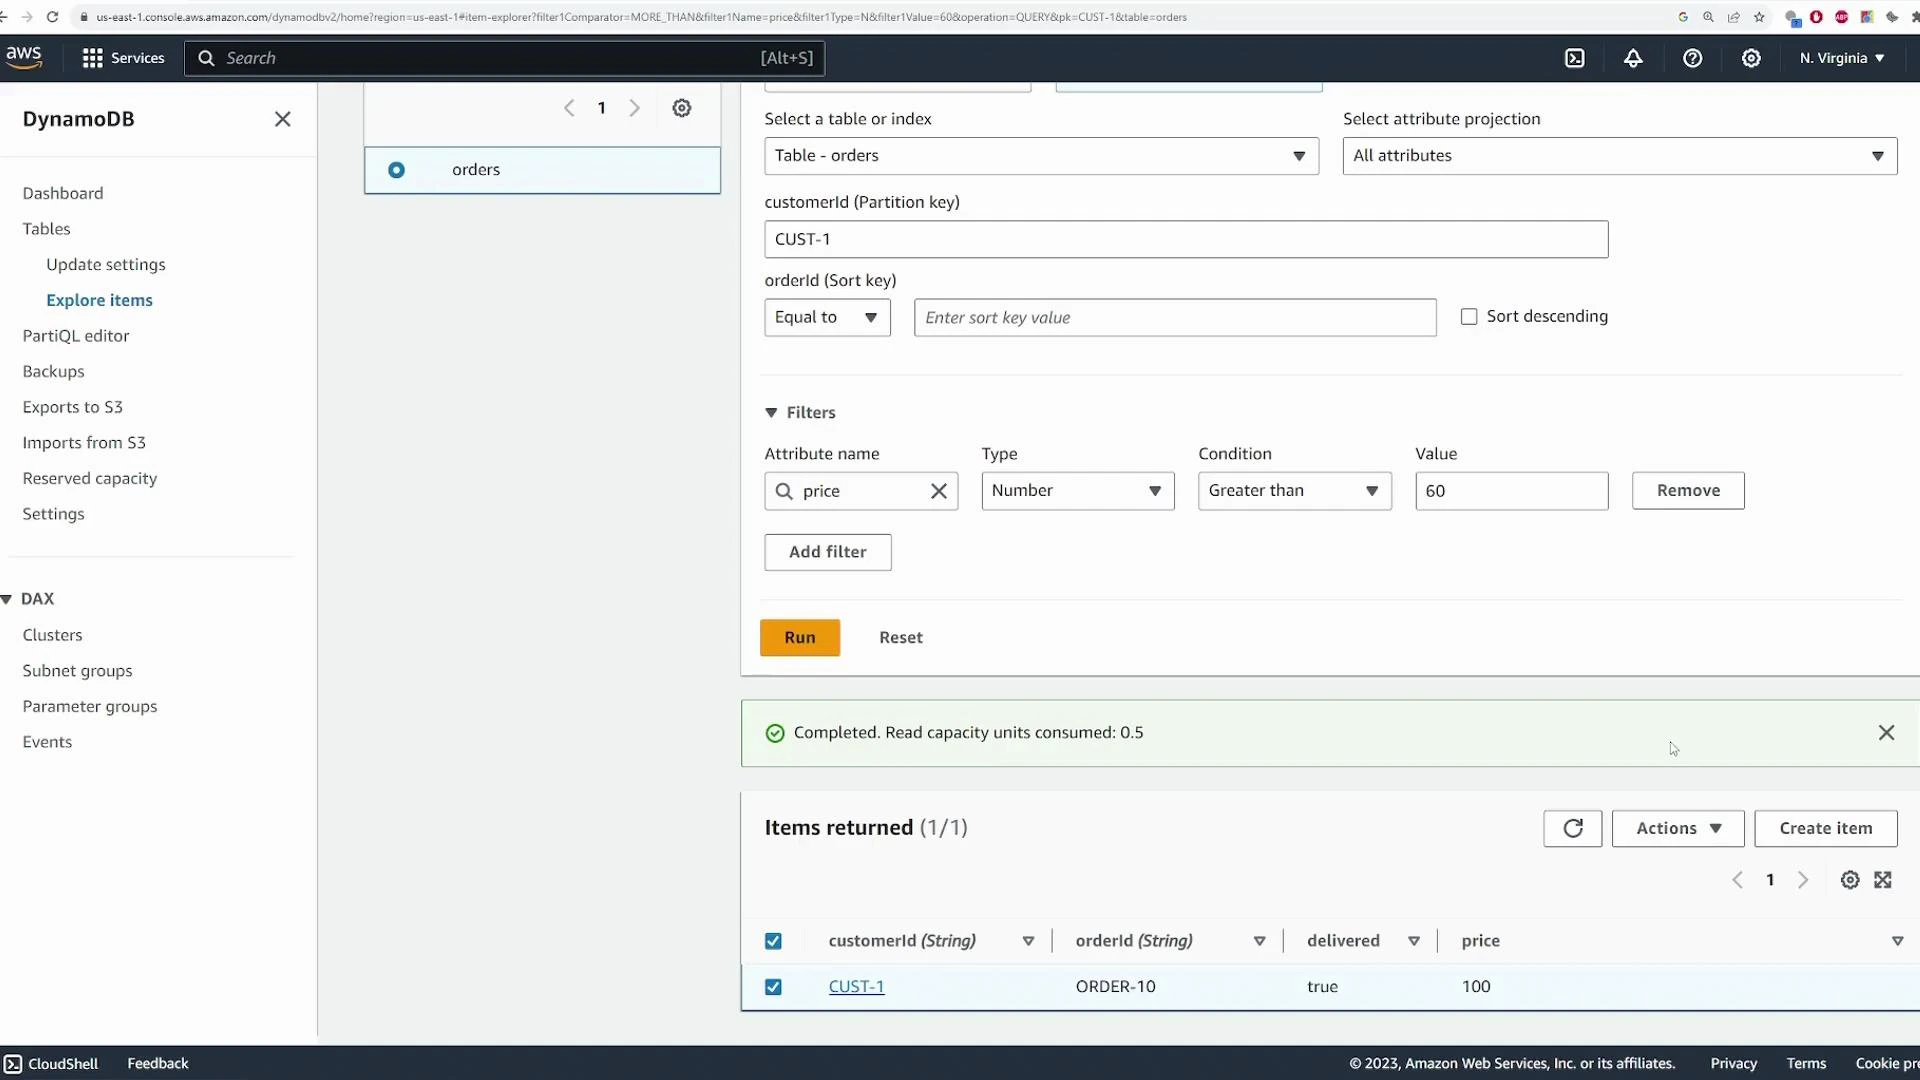Expand items table to full screen
This screenshot has height=1080, width=1920.
pos(1883,880)
